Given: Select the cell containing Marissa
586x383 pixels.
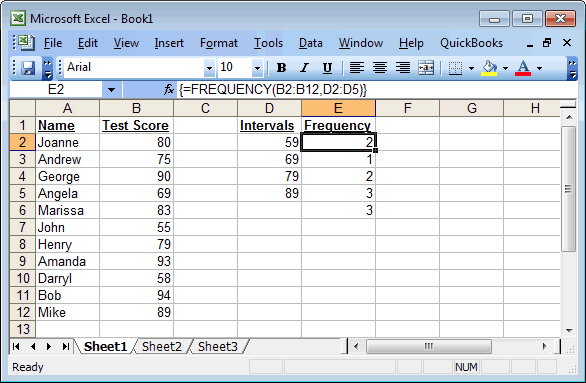Looking at the screenshot, I should [x=67, y=210].
